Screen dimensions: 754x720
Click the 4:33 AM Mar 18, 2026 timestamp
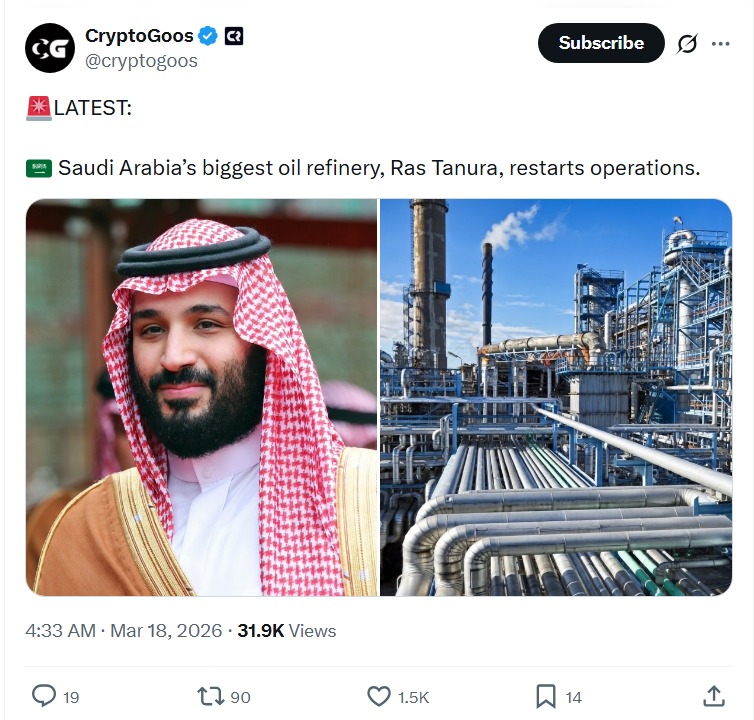(124, 631)
